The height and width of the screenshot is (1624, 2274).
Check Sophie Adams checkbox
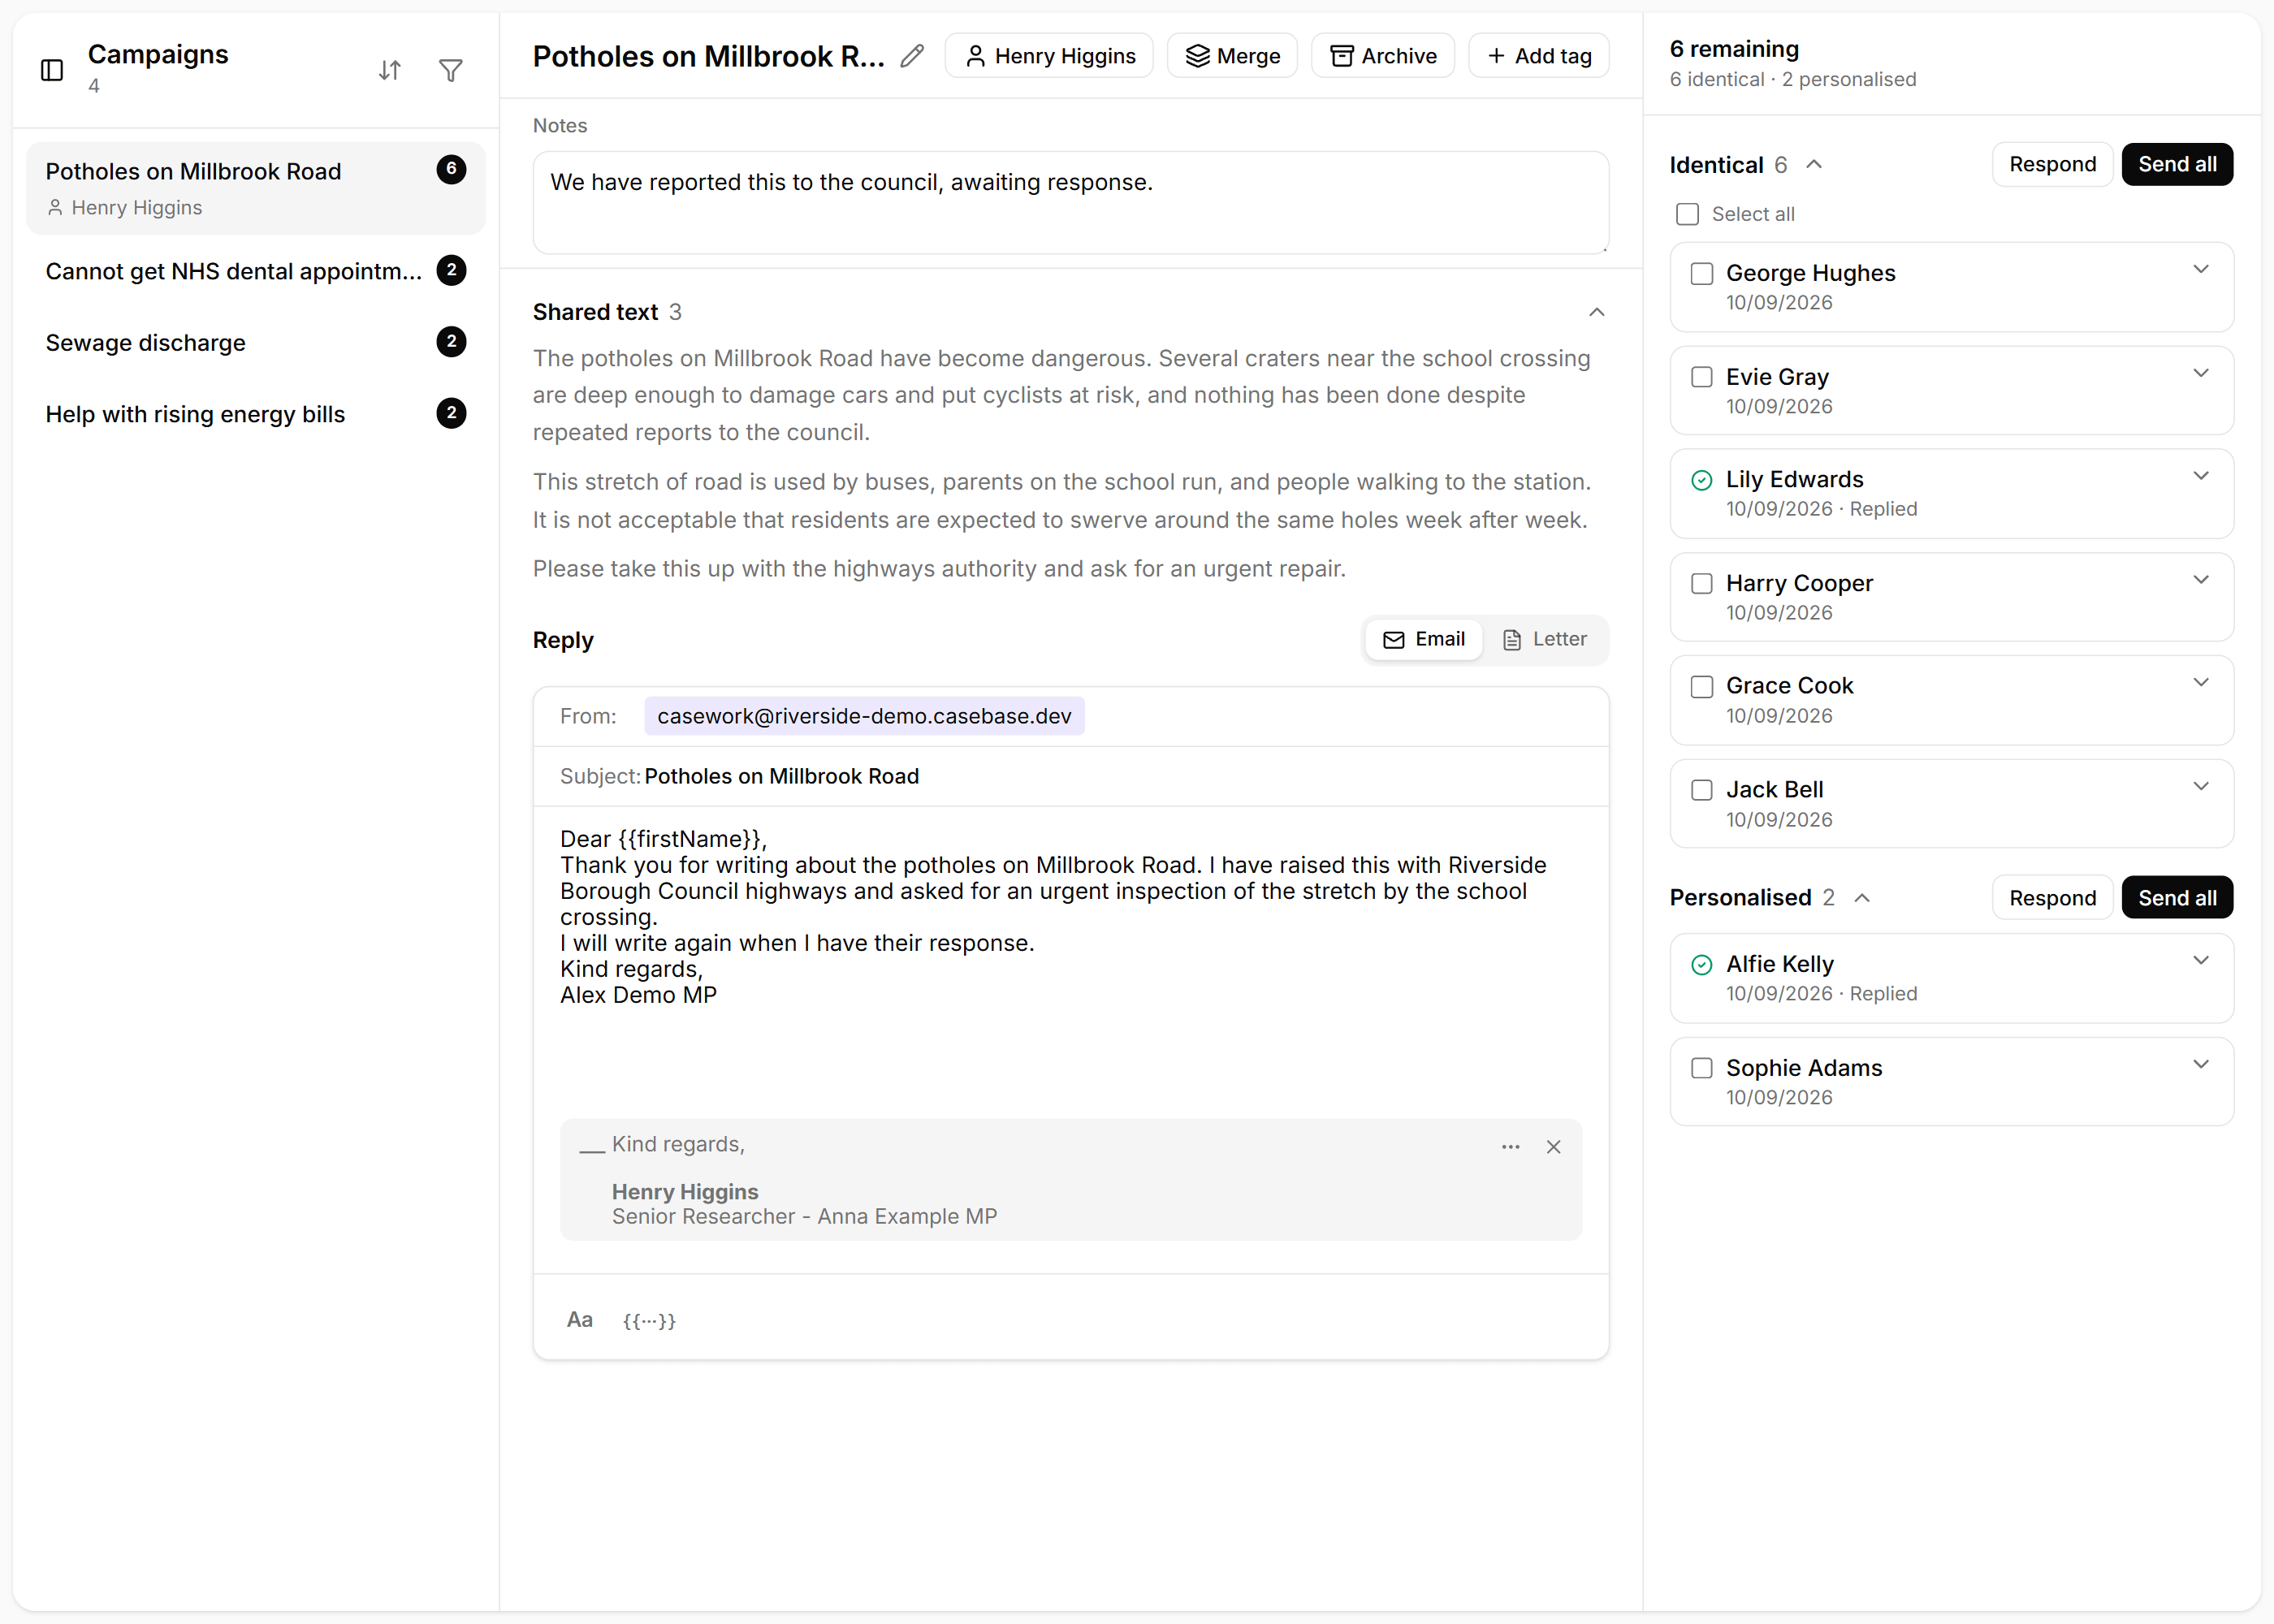1701,1068
